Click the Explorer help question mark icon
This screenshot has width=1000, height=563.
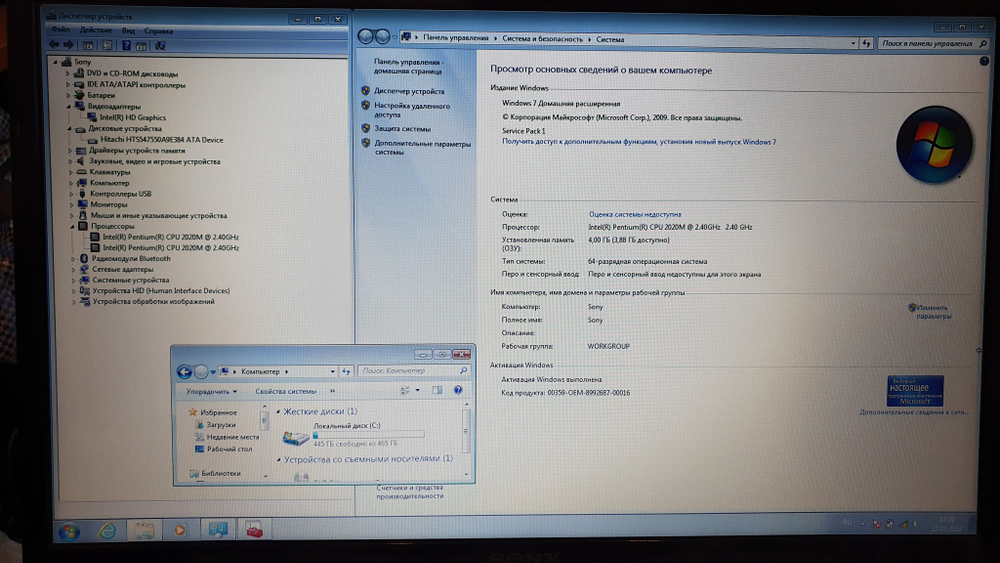coord(458,390)
